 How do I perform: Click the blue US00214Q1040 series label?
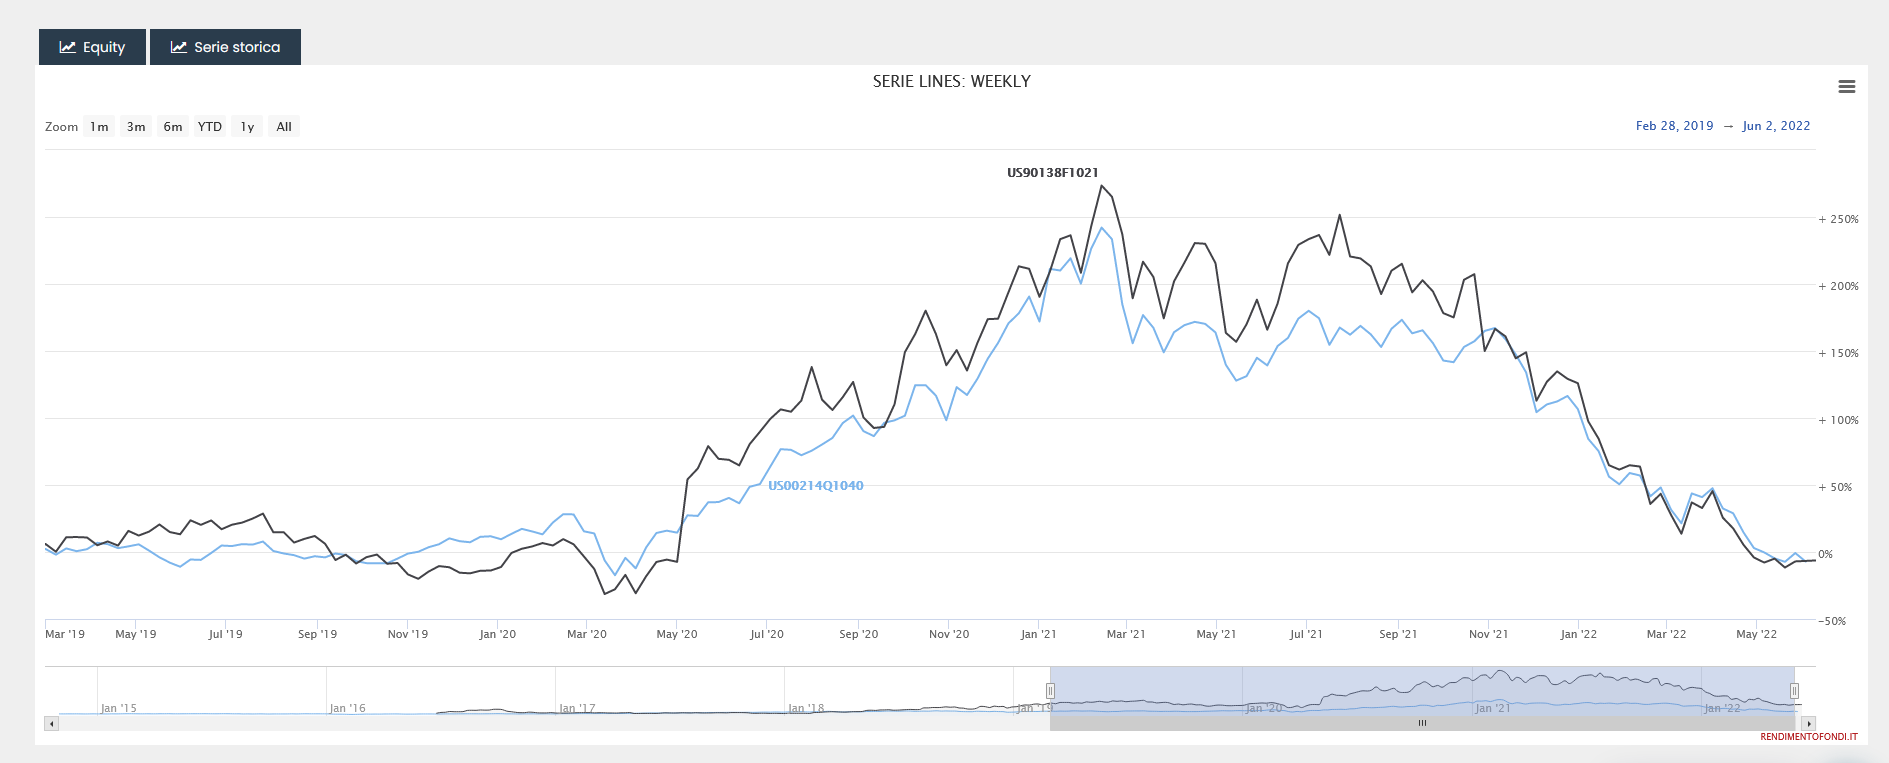click(x=815, y=486)
